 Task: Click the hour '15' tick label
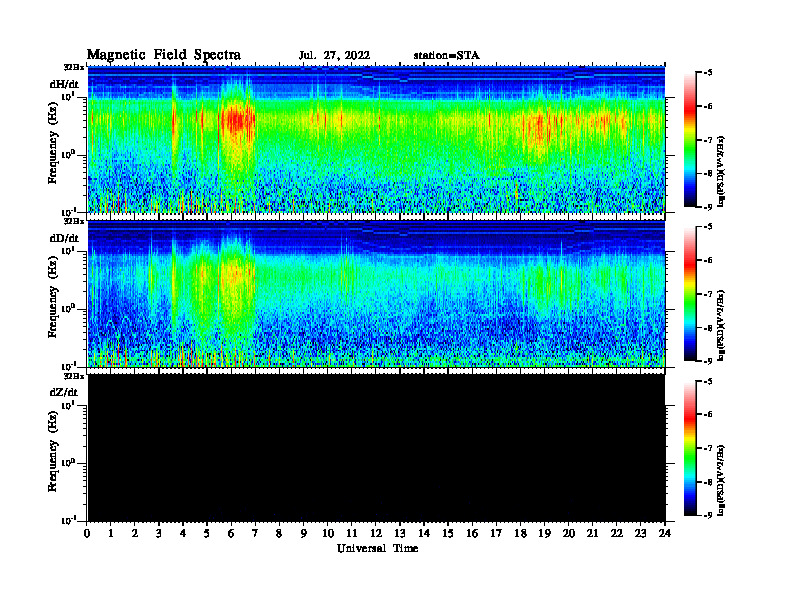pyautogui.click(x=448, y=534)
